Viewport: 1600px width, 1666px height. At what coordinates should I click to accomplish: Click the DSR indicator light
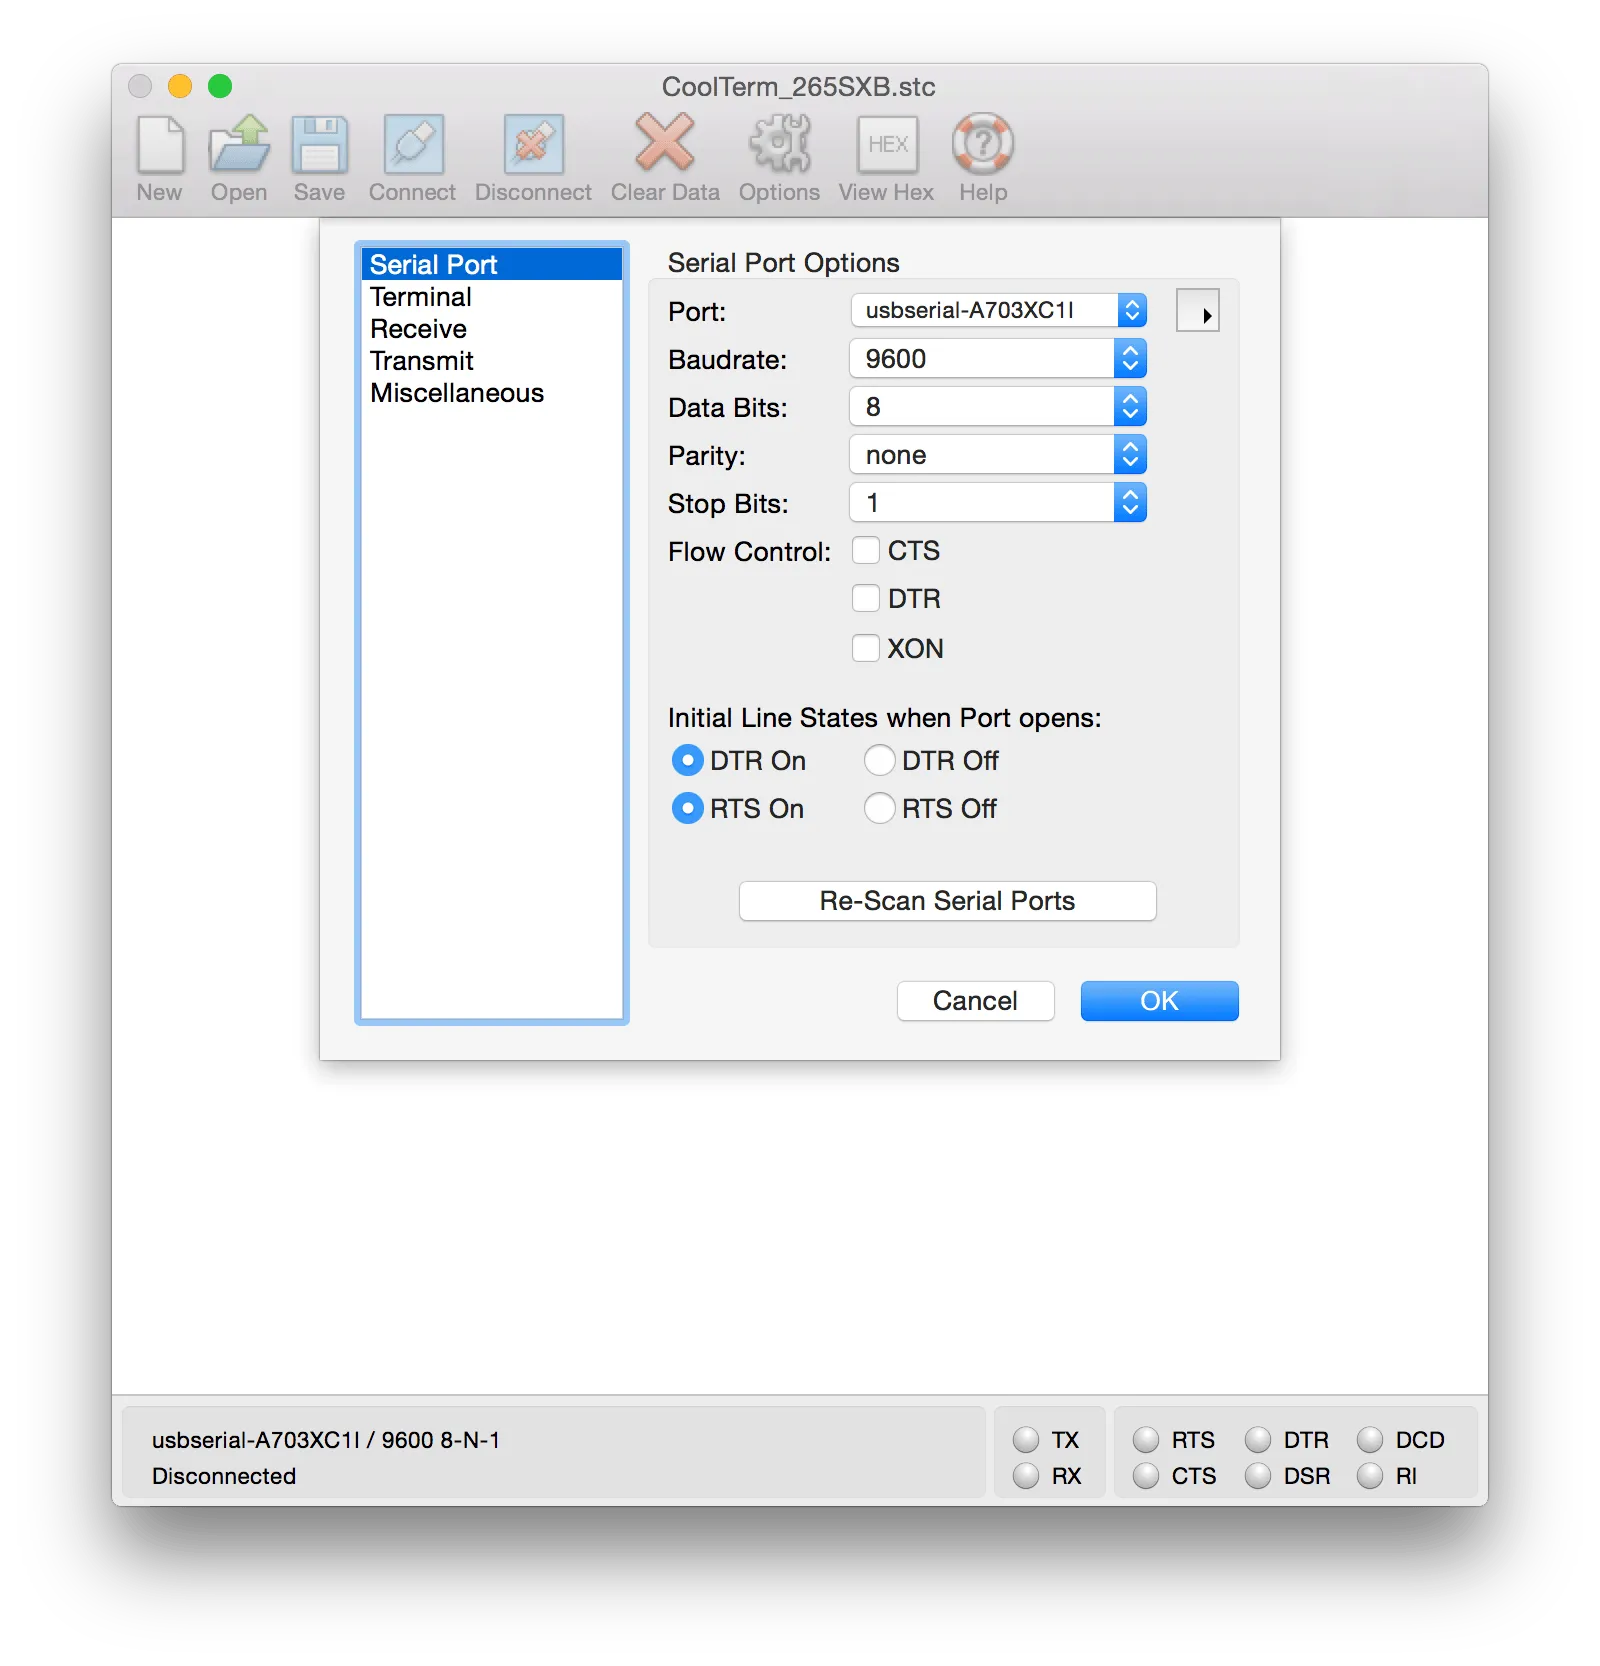point(1258,1475)
